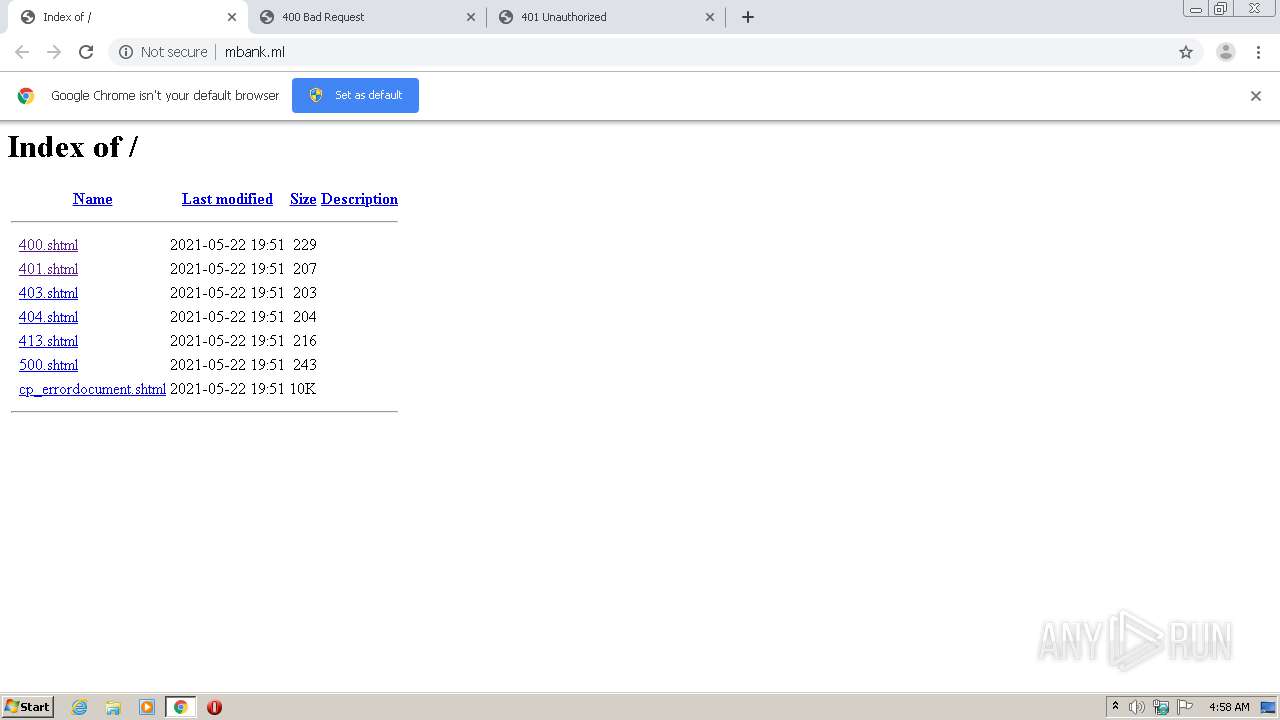
Task: Click size 243 in 500.shtml row
Action: click(304, 365)
